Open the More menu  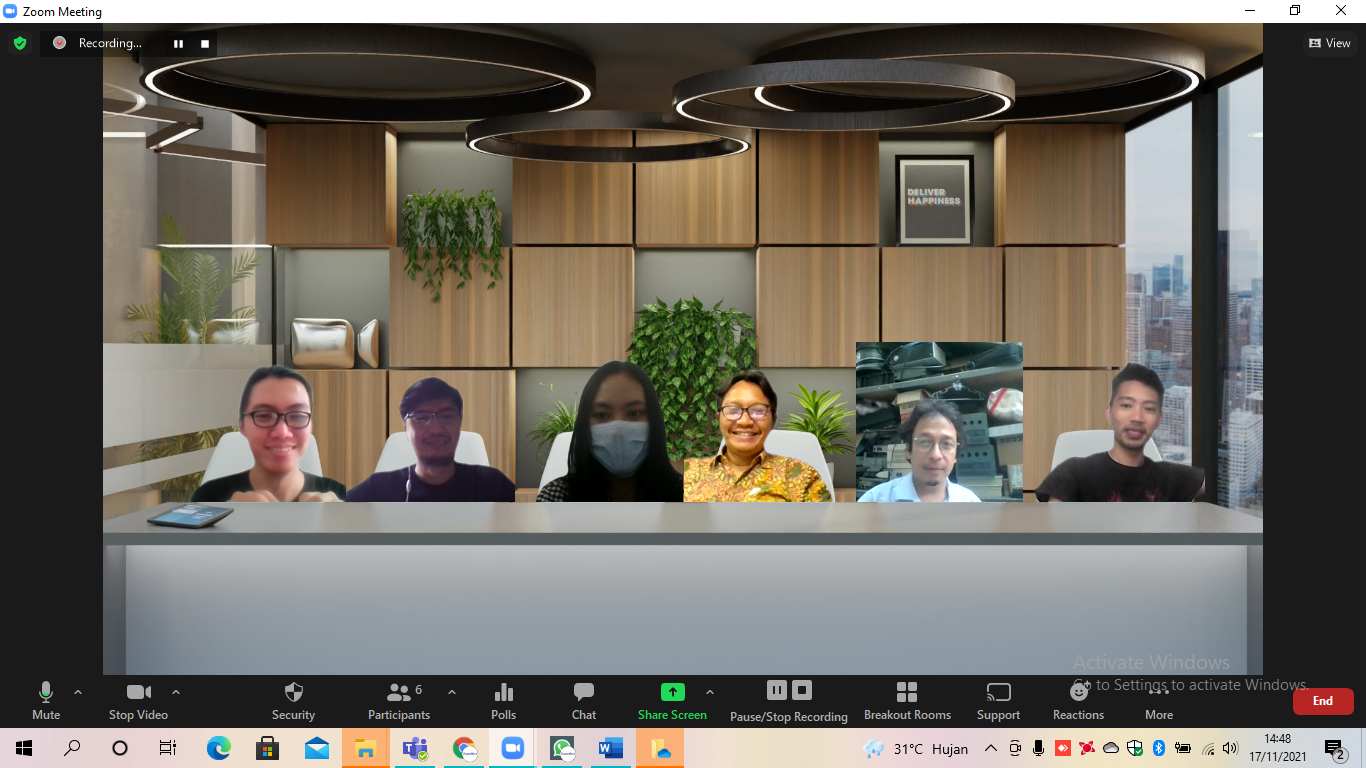point(1159,699)
